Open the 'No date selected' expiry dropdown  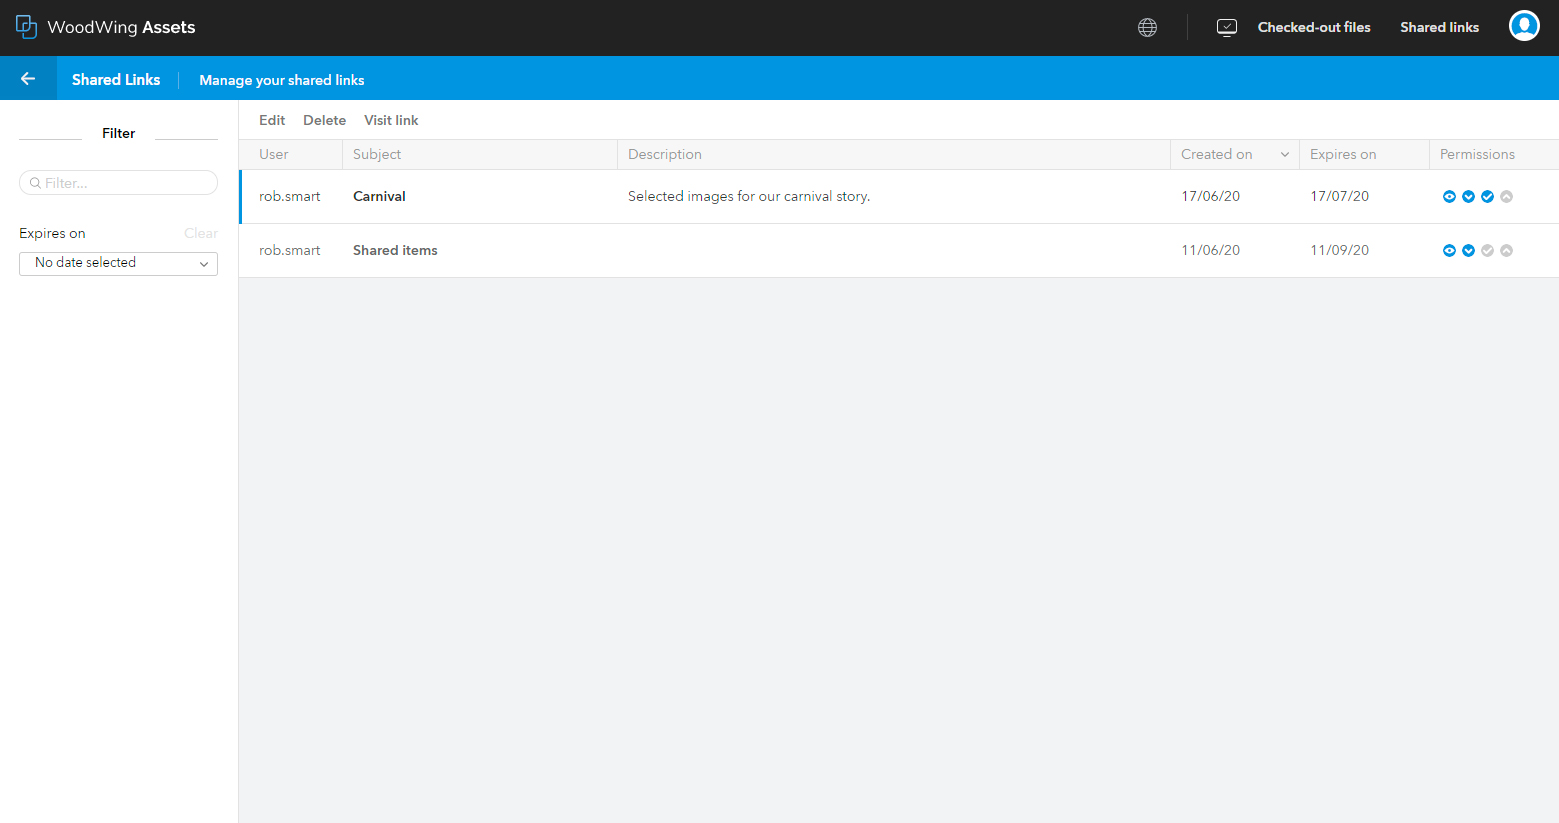[x=118, y=263]
